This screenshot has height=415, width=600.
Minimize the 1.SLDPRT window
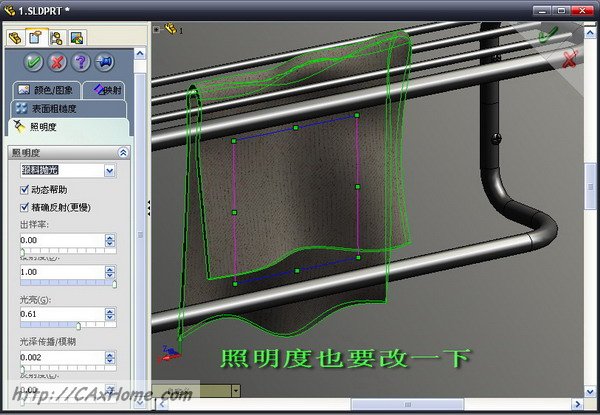tap(542, 11)
